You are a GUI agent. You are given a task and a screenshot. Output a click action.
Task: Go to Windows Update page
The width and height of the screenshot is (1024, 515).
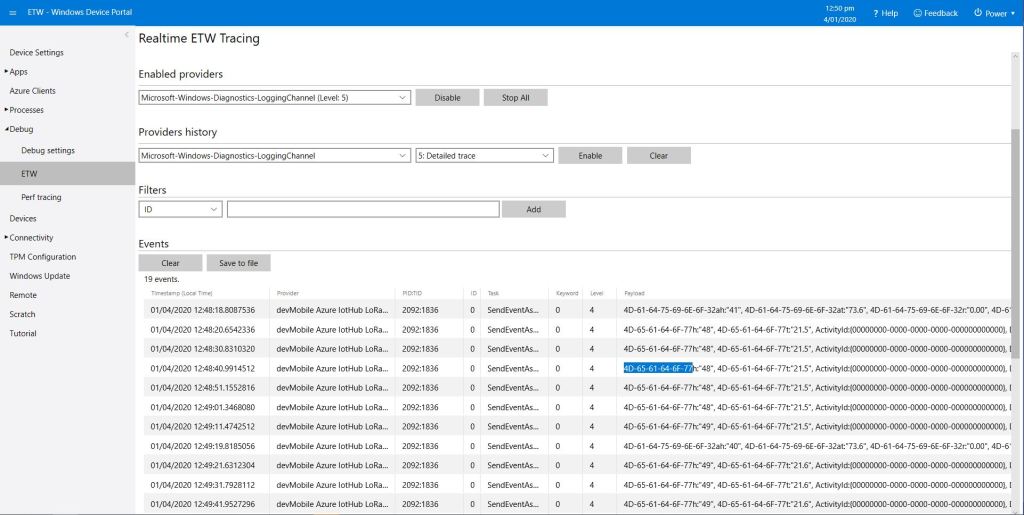[x=40, y=276]
